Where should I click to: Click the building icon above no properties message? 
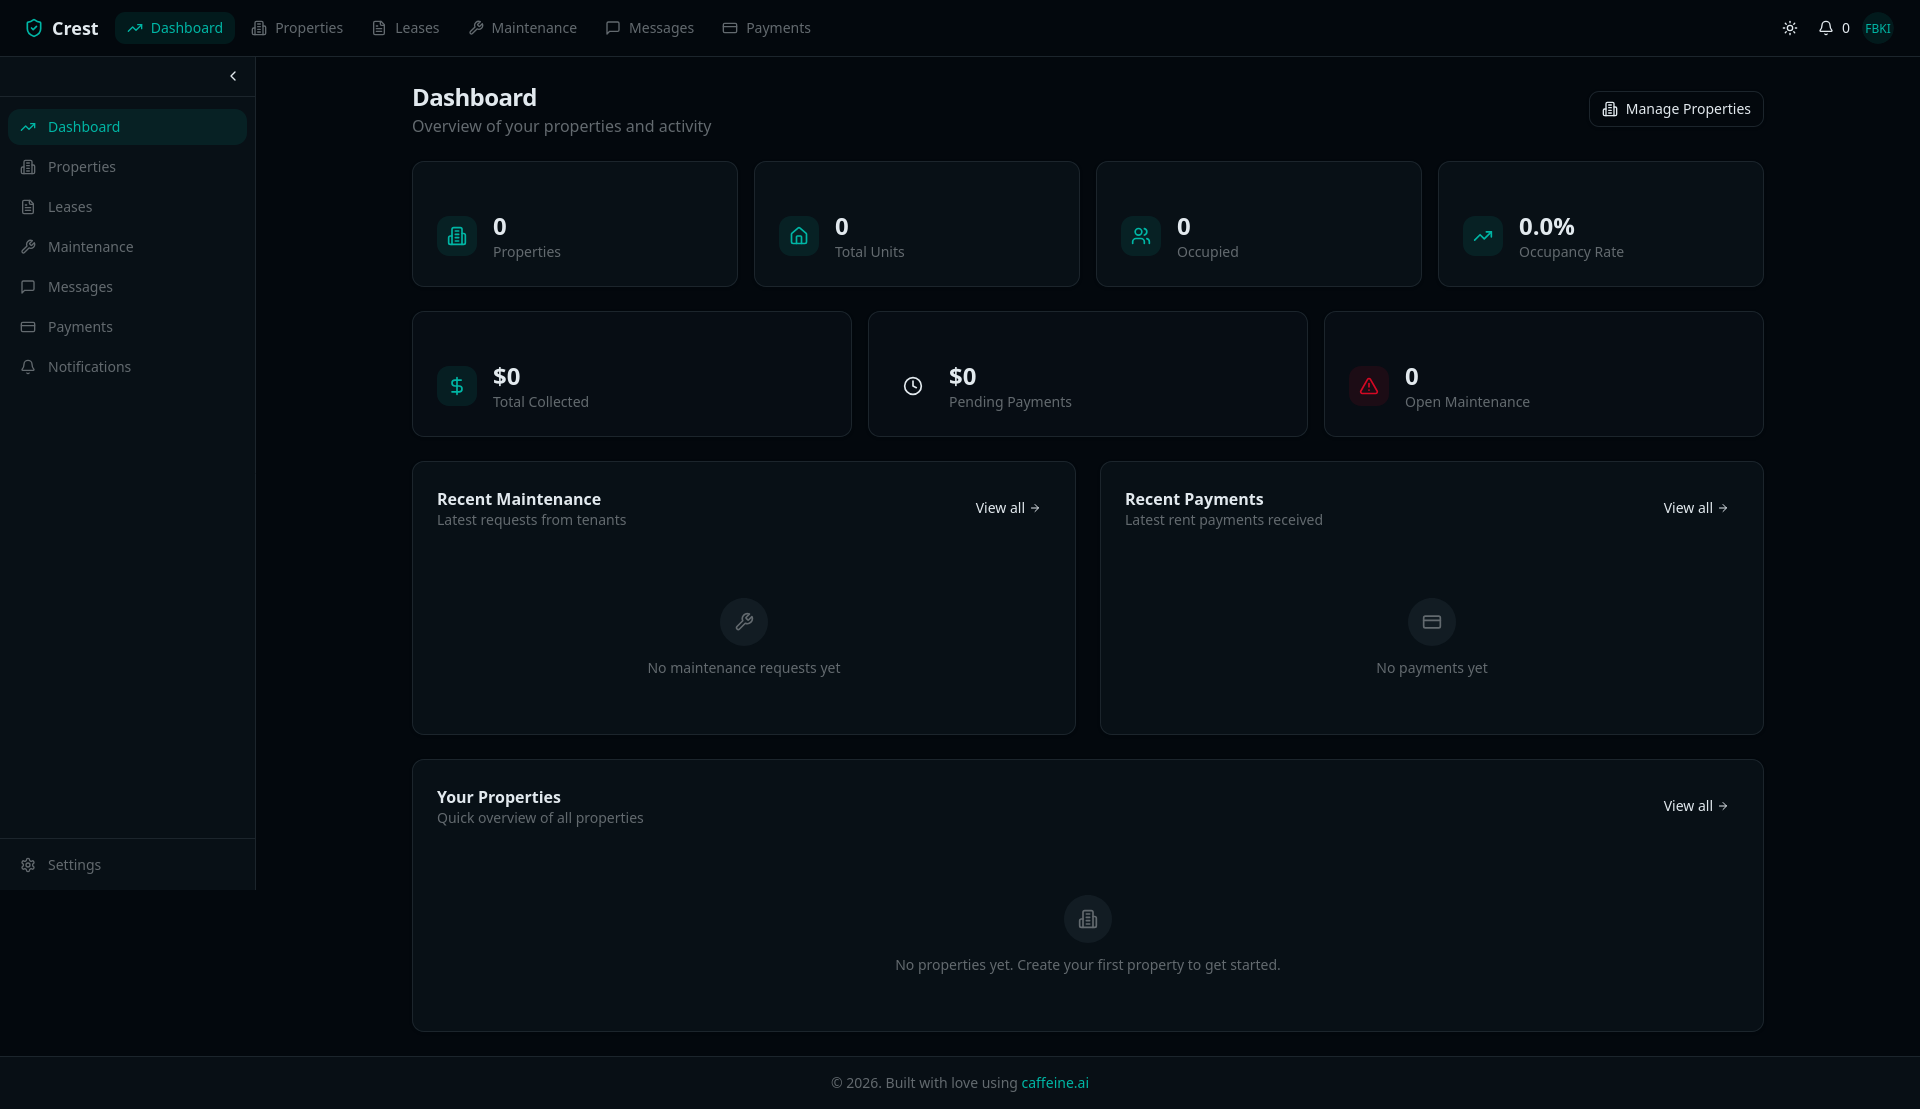tap(1088, 919)
